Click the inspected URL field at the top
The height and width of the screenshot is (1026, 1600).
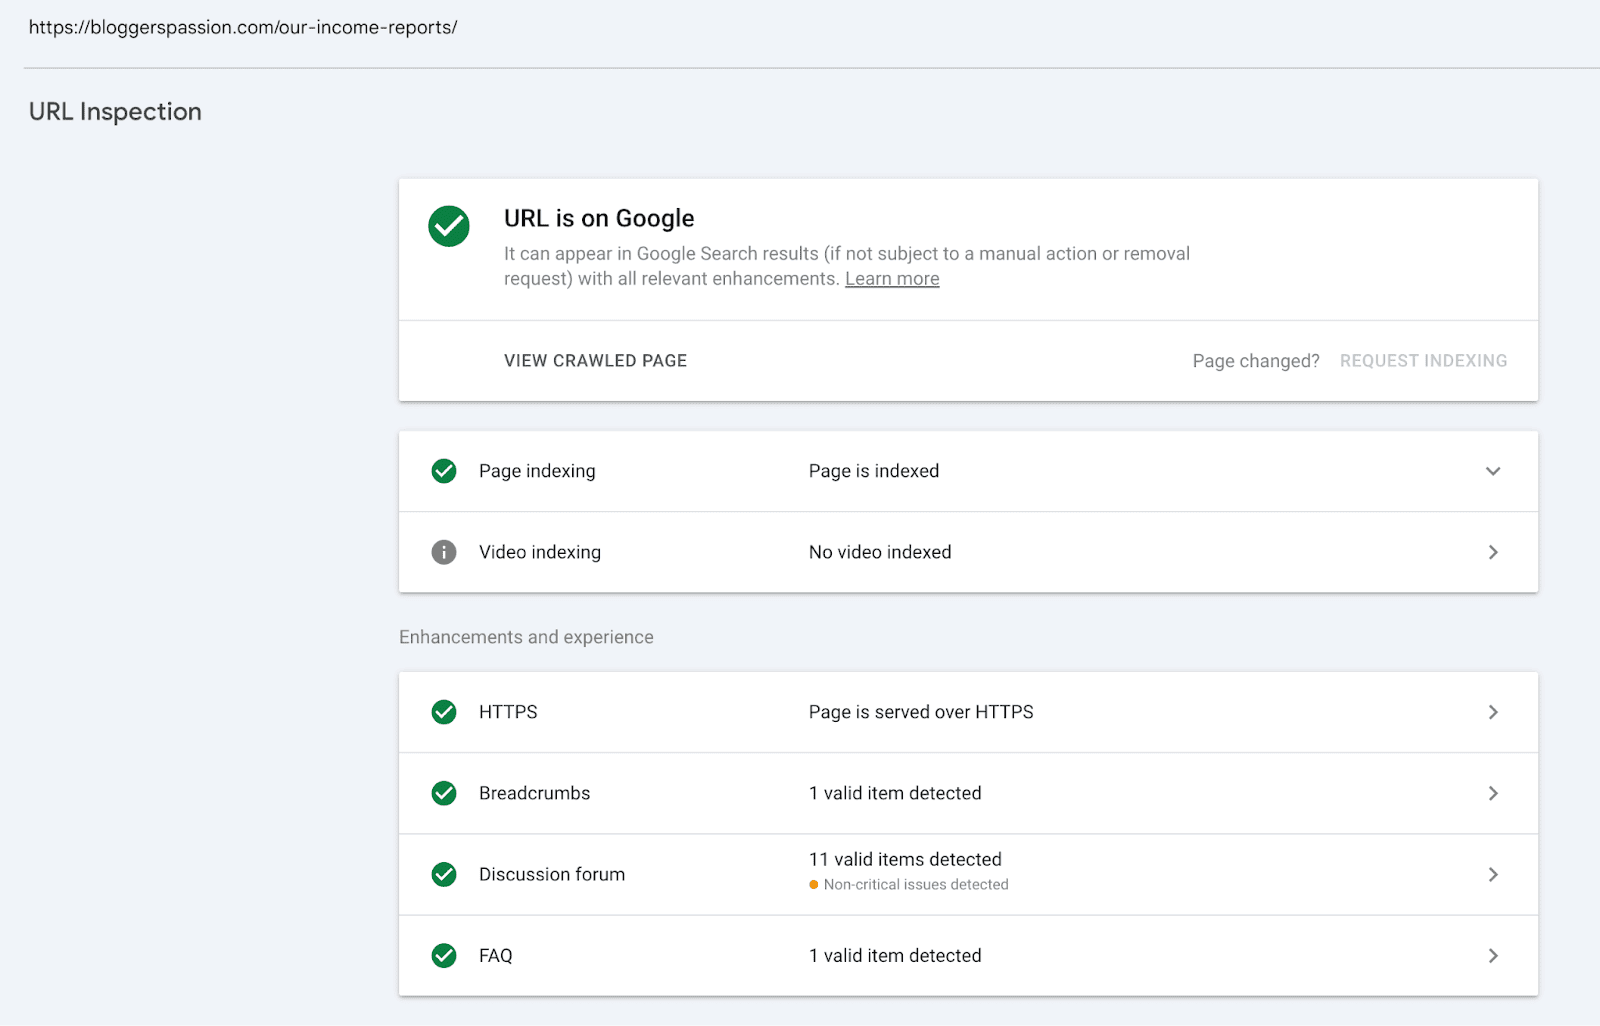click(x=242, y=27)
